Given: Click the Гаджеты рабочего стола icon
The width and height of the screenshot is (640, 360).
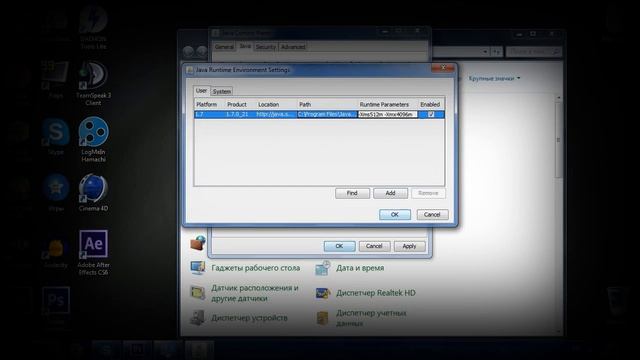Looking at the screenshot, I should point(198,268).
